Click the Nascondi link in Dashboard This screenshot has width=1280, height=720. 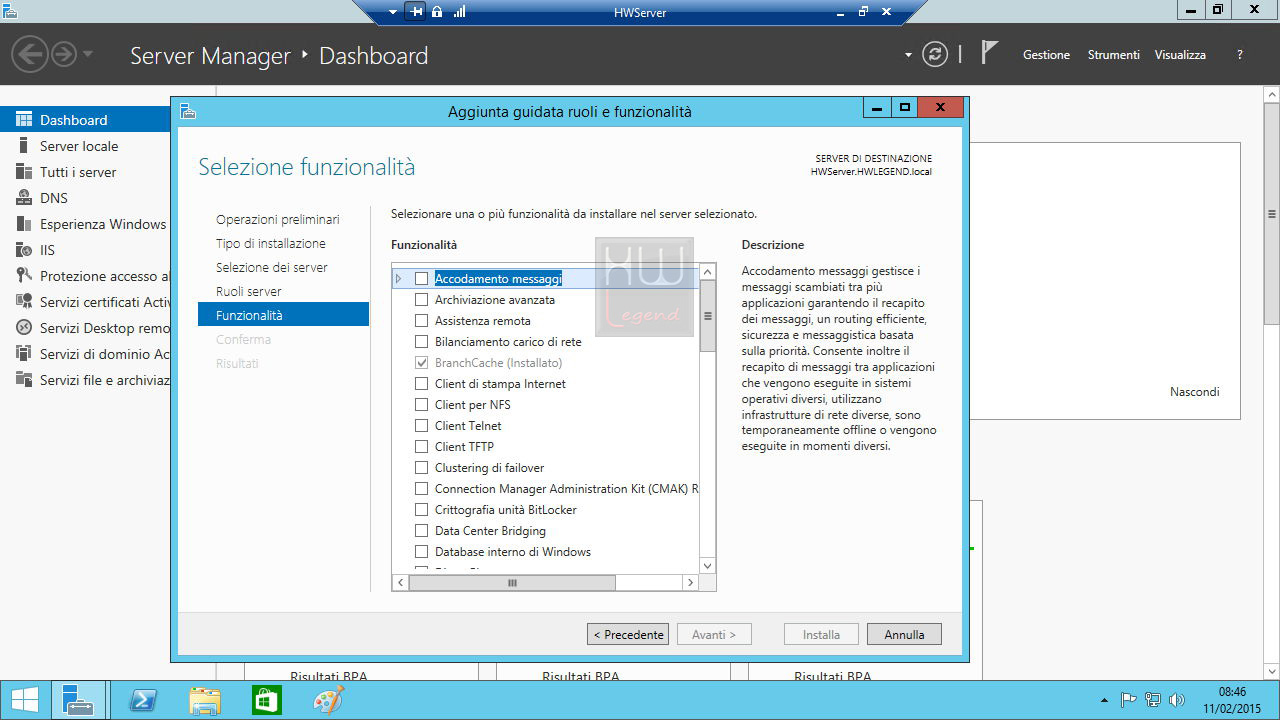[1195, 392]
